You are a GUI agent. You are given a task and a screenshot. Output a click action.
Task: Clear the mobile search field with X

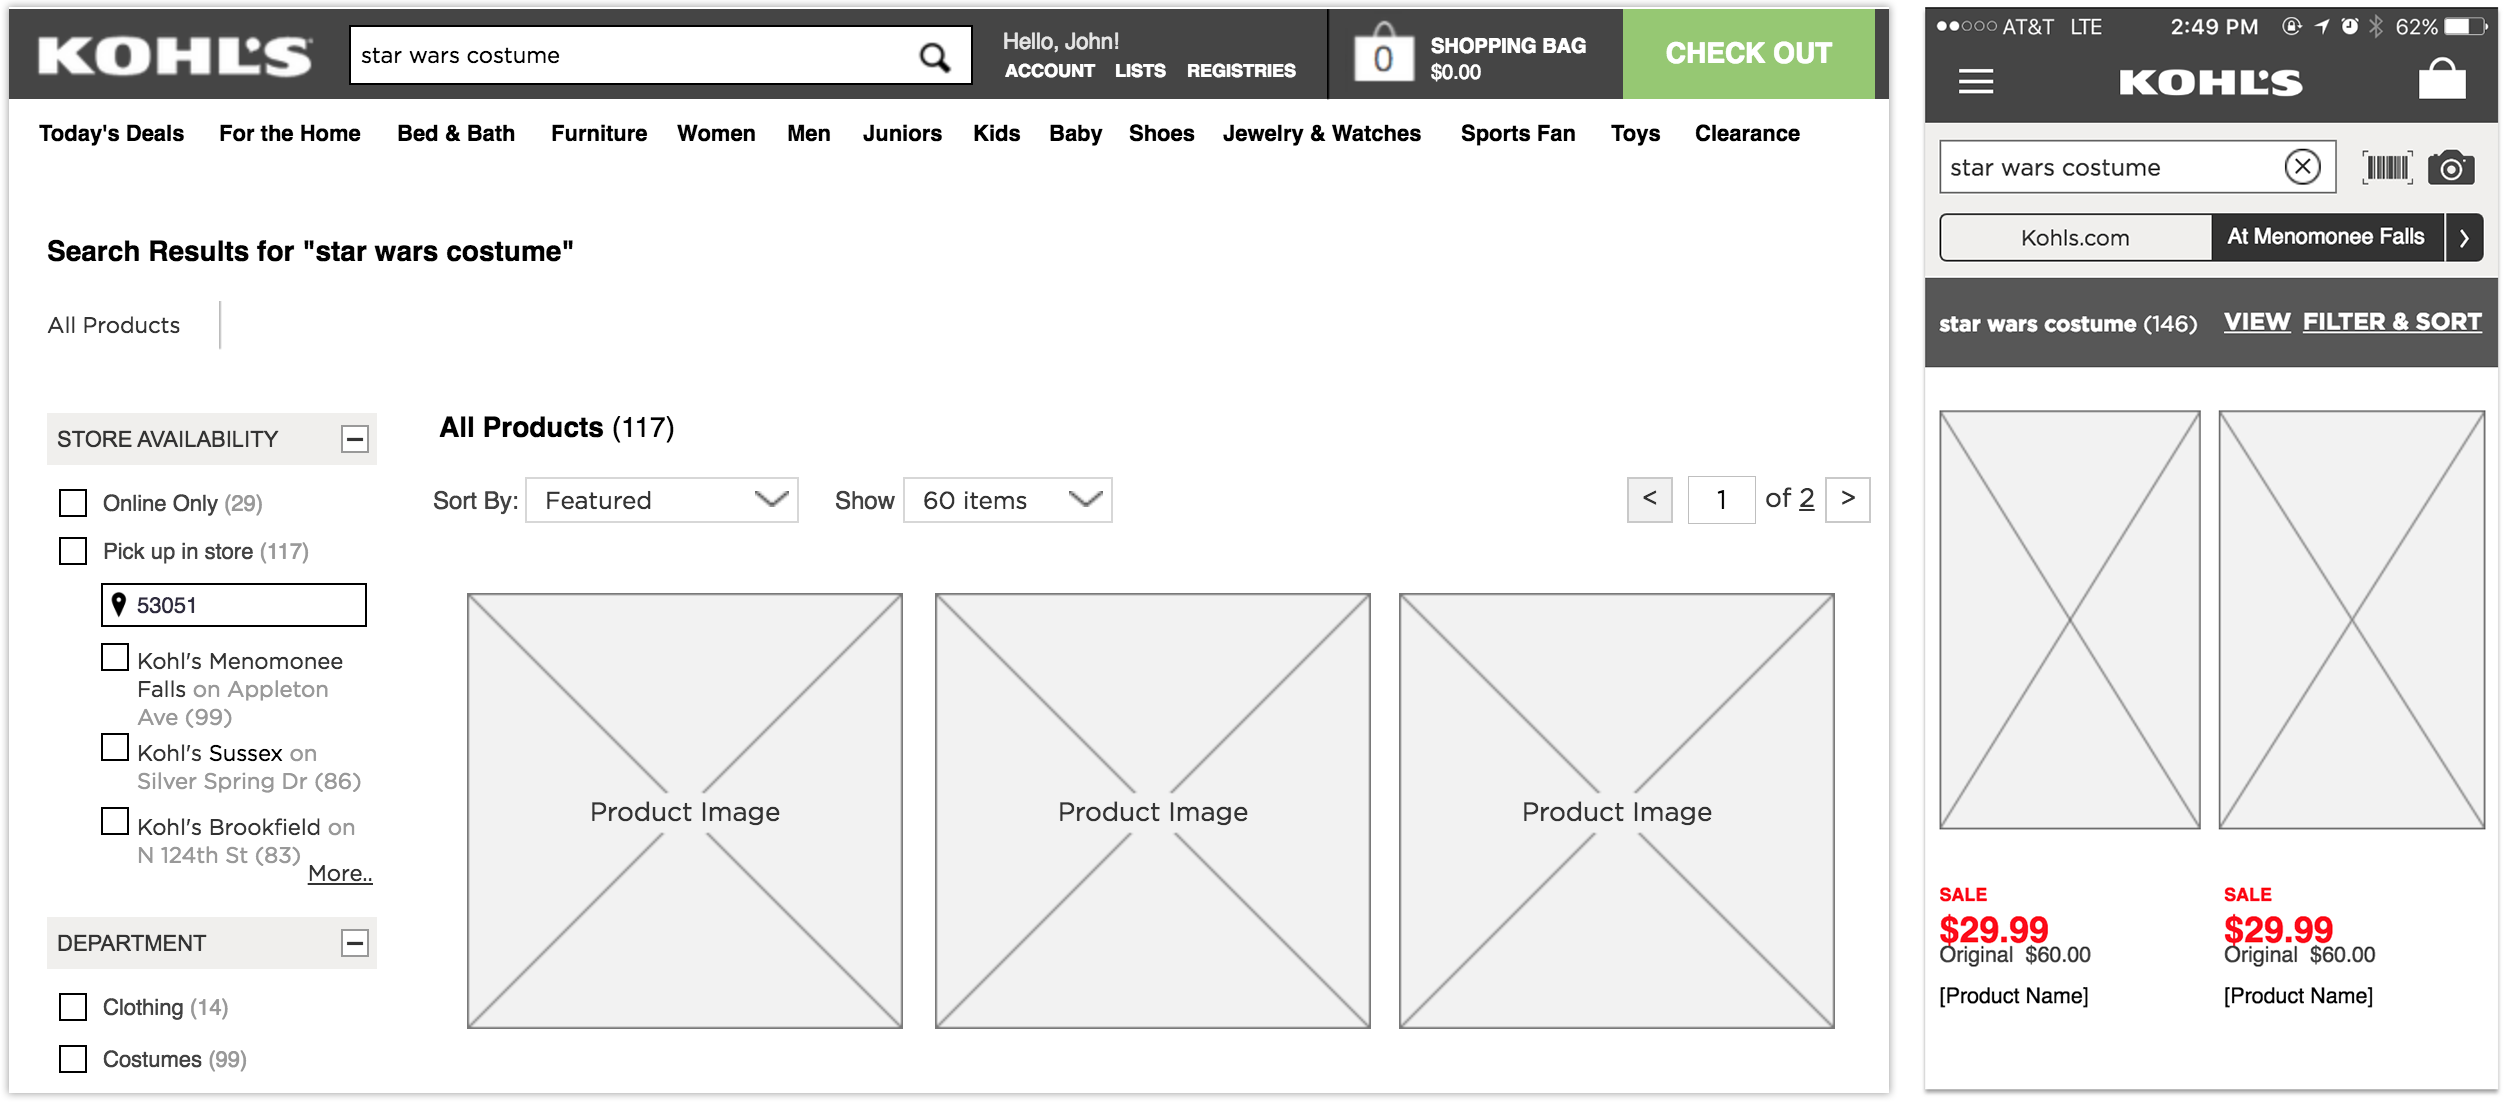(x=2302, y=166)
